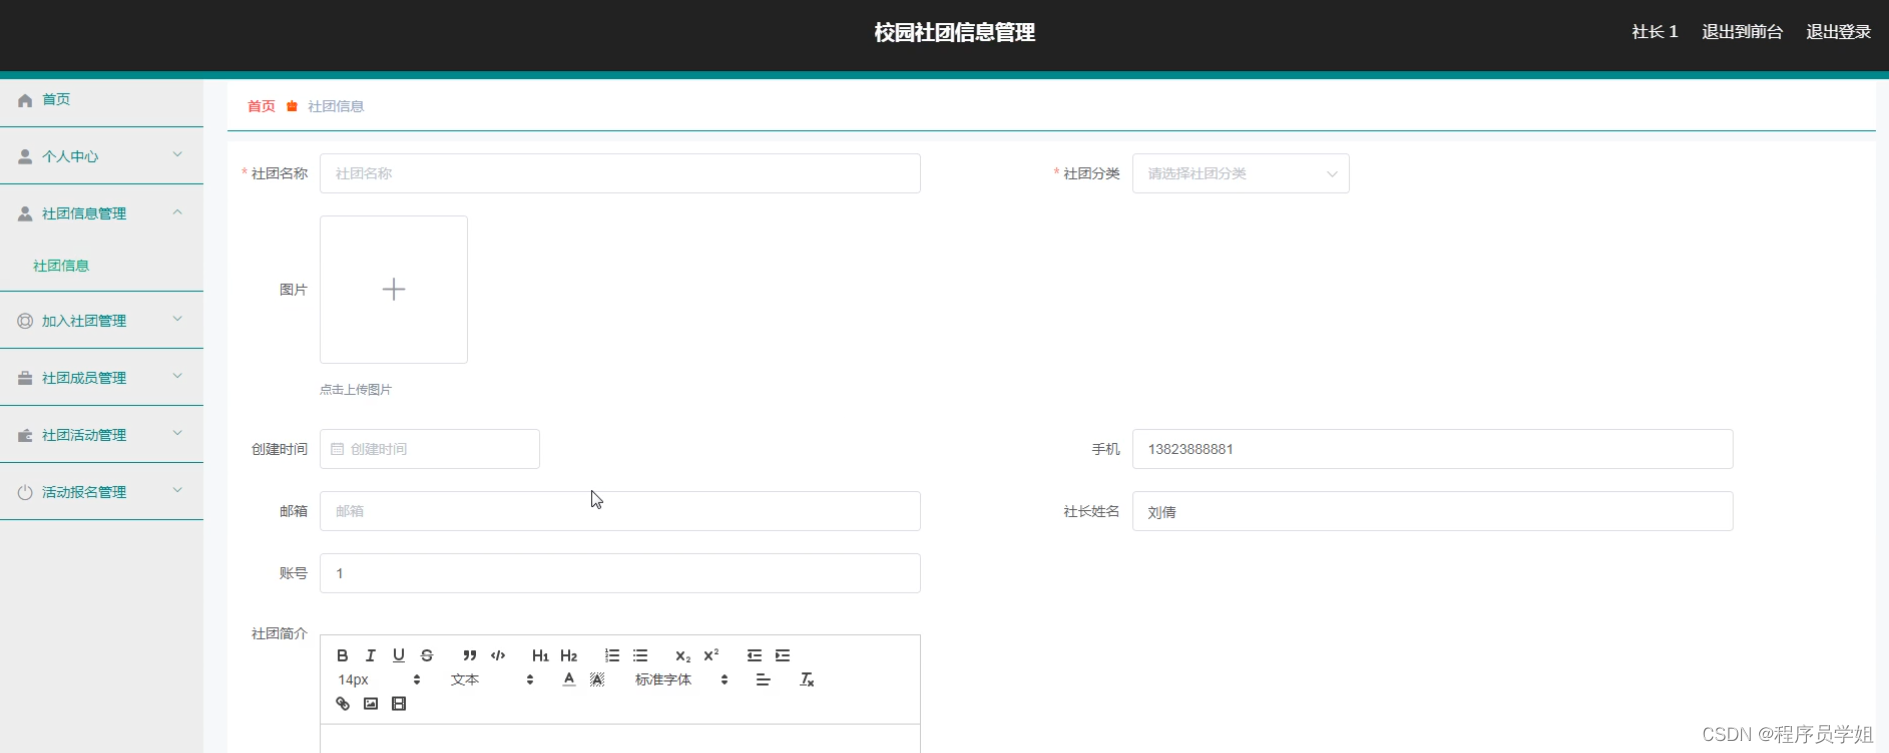
Task: Click the 活动报名管理 power icon
Action: click(x=25, y=492)
